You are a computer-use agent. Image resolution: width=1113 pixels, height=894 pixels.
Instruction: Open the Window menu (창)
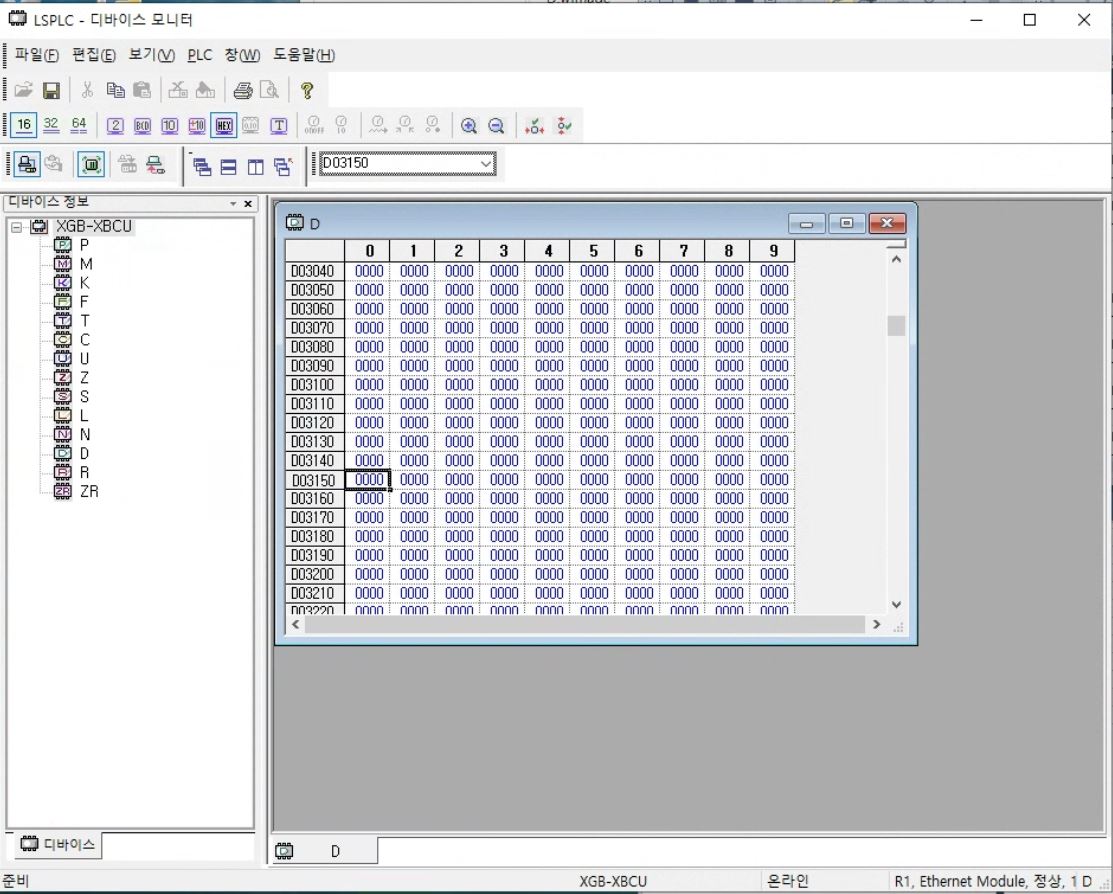click(242, 55)
